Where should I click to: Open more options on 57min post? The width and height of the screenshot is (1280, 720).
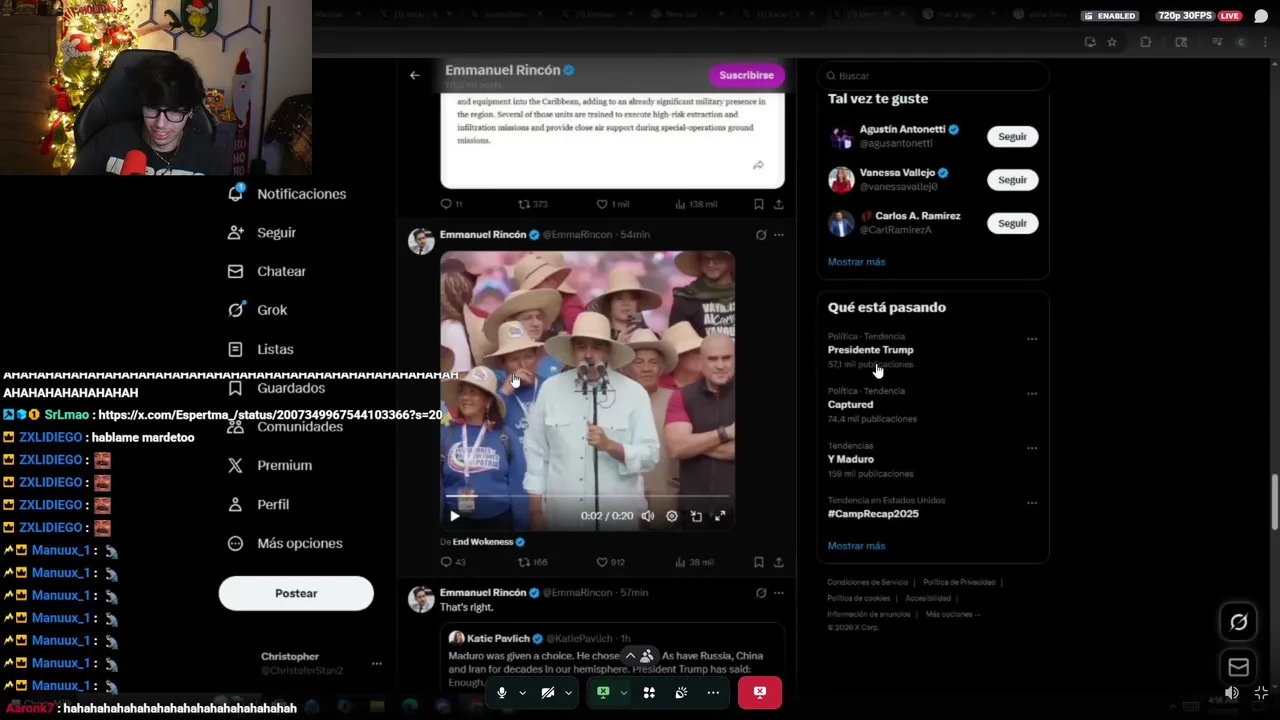point(779,593)
